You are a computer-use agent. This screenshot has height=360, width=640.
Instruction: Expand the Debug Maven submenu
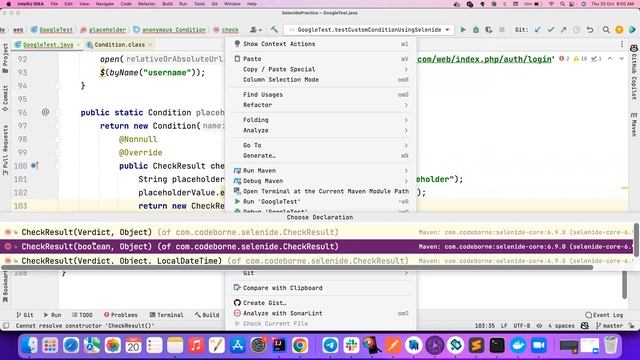click(x=321, y=181)
